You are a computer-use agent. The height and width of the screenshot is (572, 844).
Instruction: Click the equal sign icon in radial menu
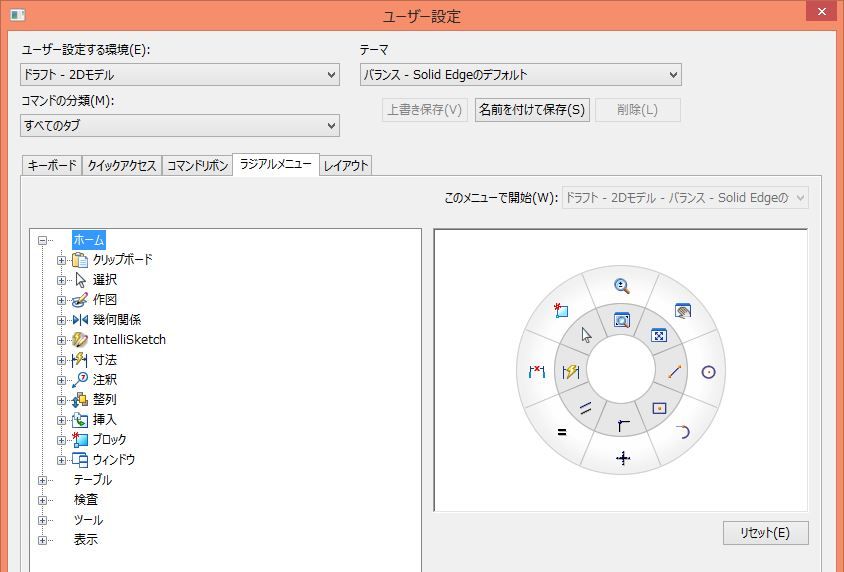(x=561, y=432)
